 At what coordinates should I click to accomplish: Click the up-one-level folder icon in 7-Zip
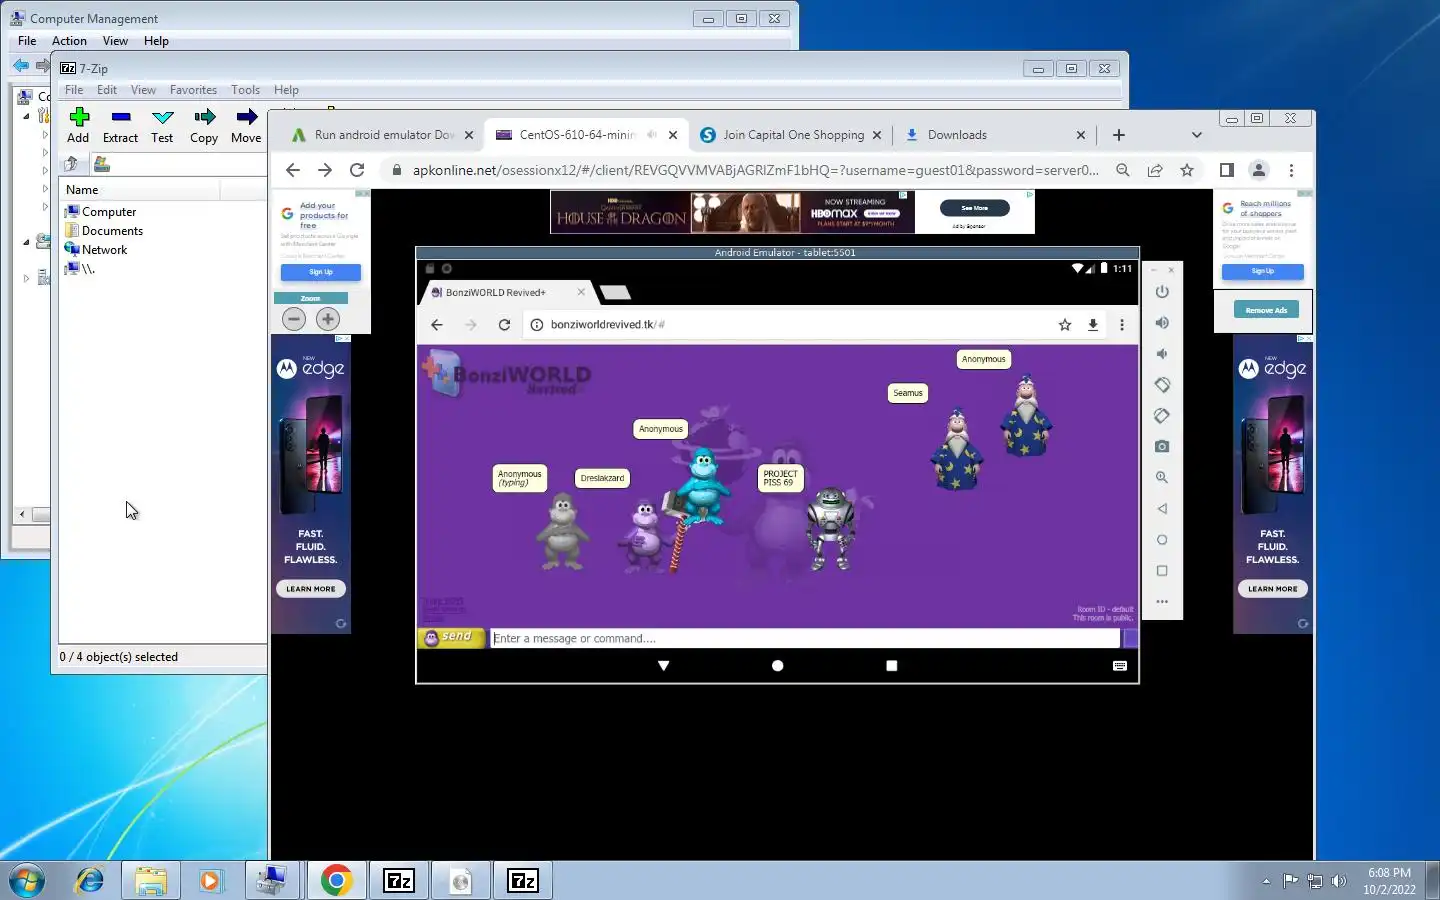pos(71,164)
